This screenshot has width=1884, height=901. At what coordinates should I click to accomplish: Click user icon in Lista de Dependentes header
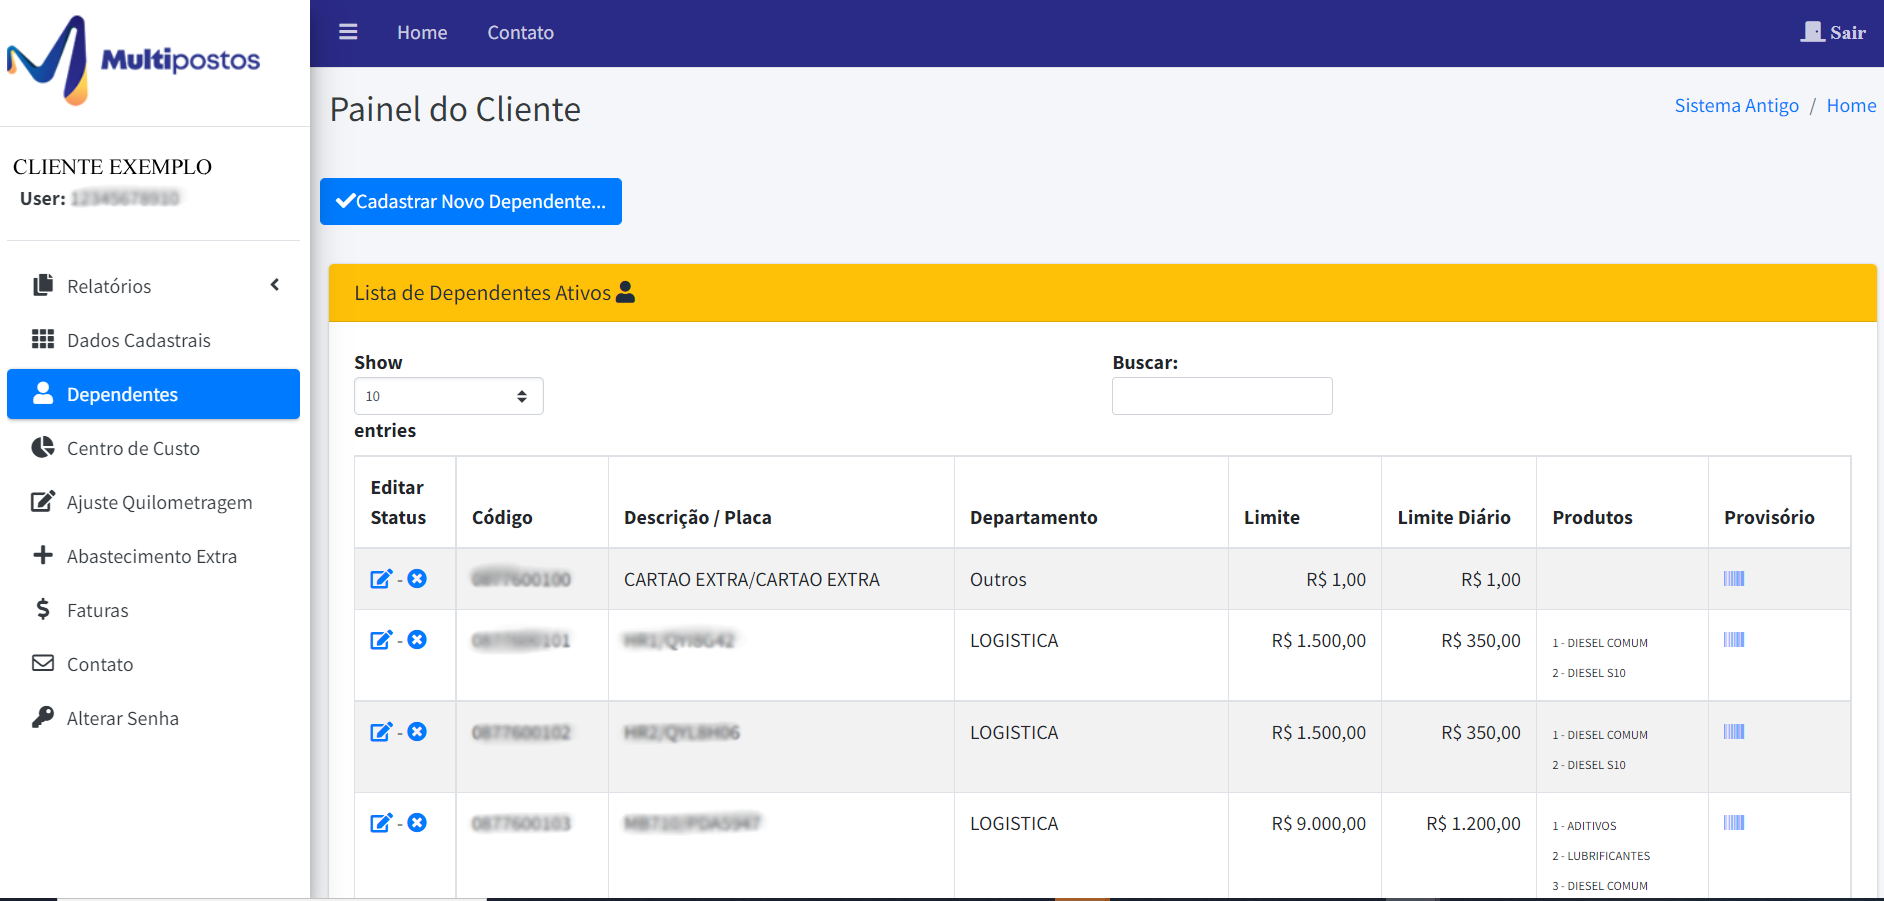click(x=626, y=292)
